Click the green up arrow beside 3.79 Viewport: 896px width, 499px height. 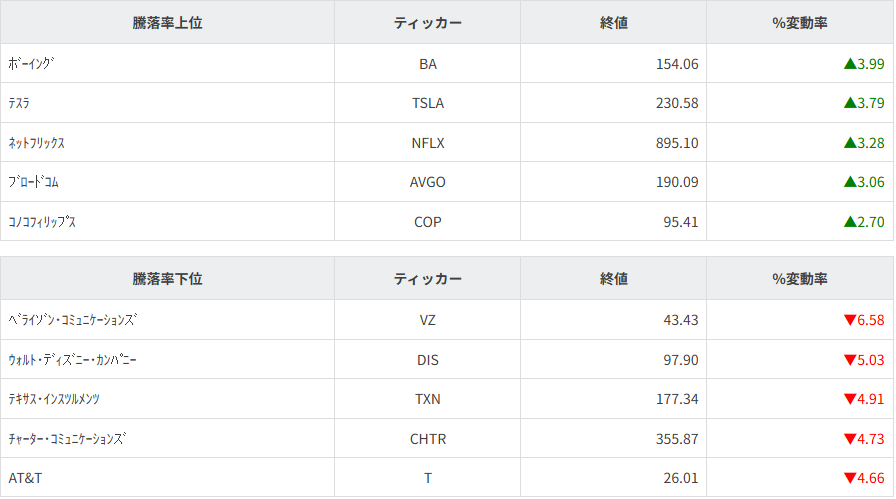coord(850,103)
